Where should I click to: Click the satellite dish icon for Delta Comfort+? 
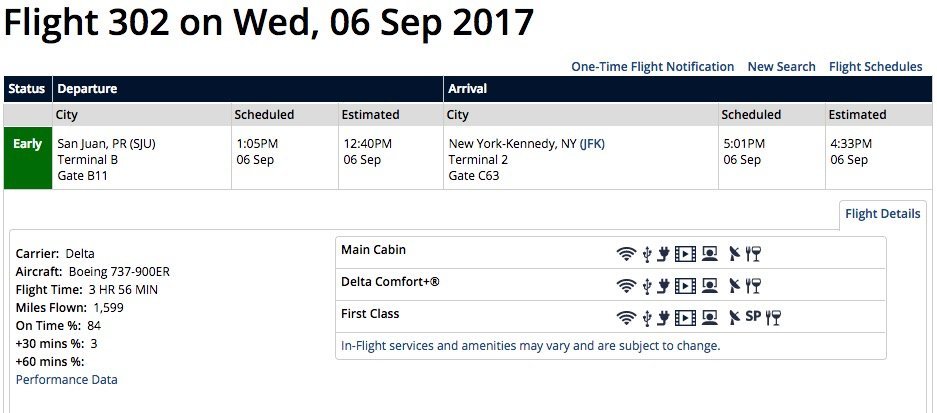point(735,286)
